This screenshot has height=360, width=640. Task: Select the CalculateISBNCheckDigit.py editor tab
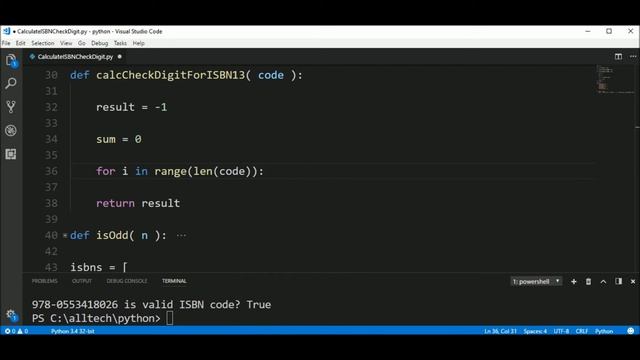[76, 57]
